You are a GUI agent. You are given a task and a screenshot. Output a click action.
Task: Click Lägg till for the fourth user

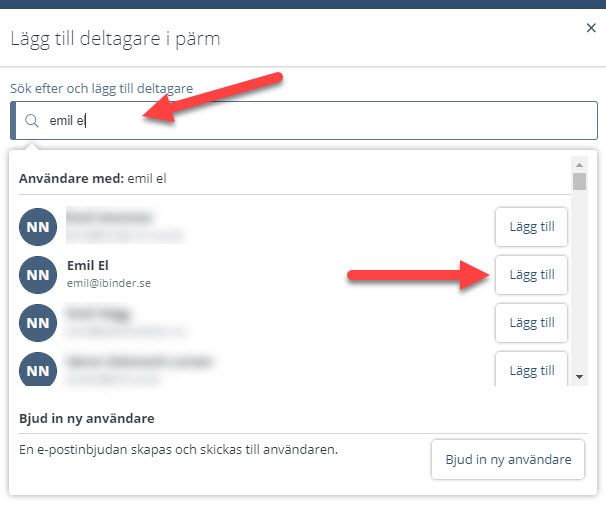click(531, 369)
